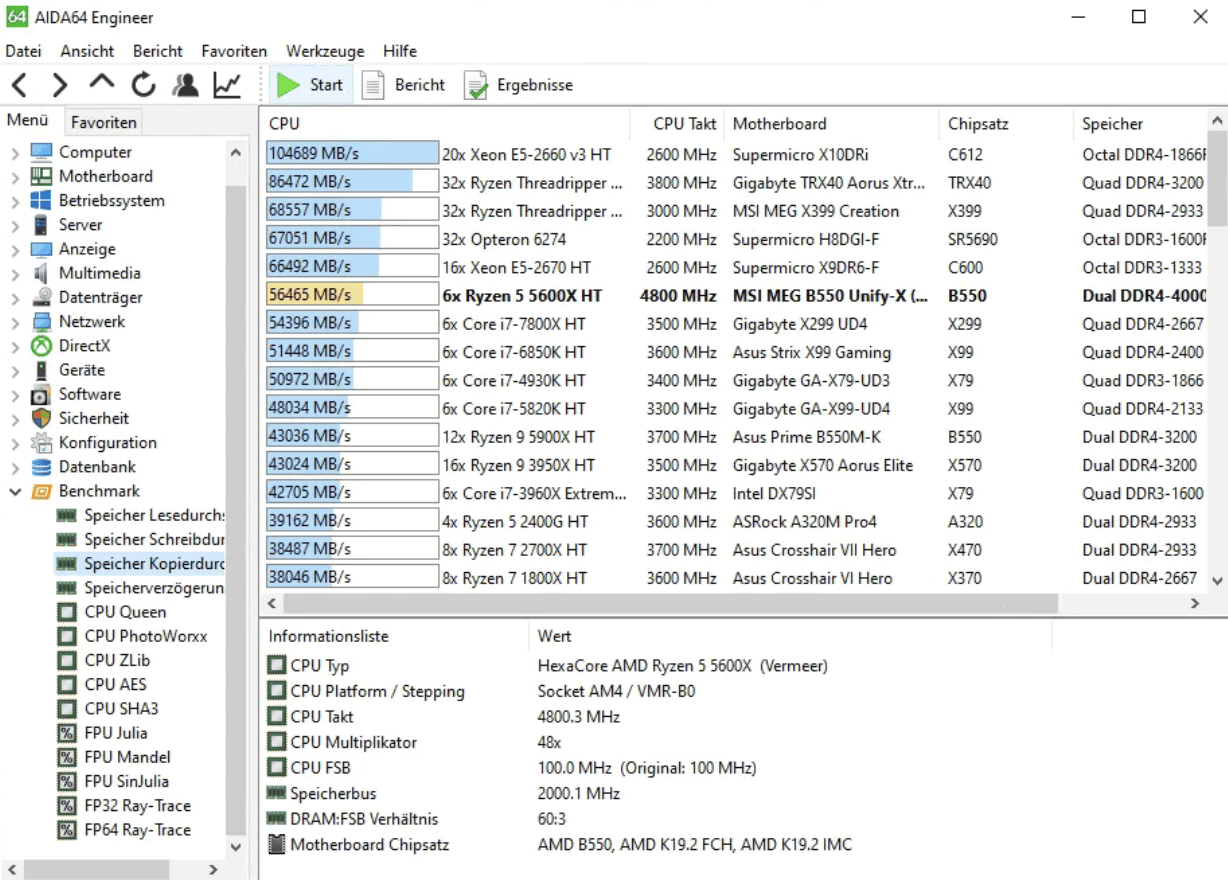The image size is (1228, 880).
Task: Open the Hilfe menu
Action: [400, 51]
